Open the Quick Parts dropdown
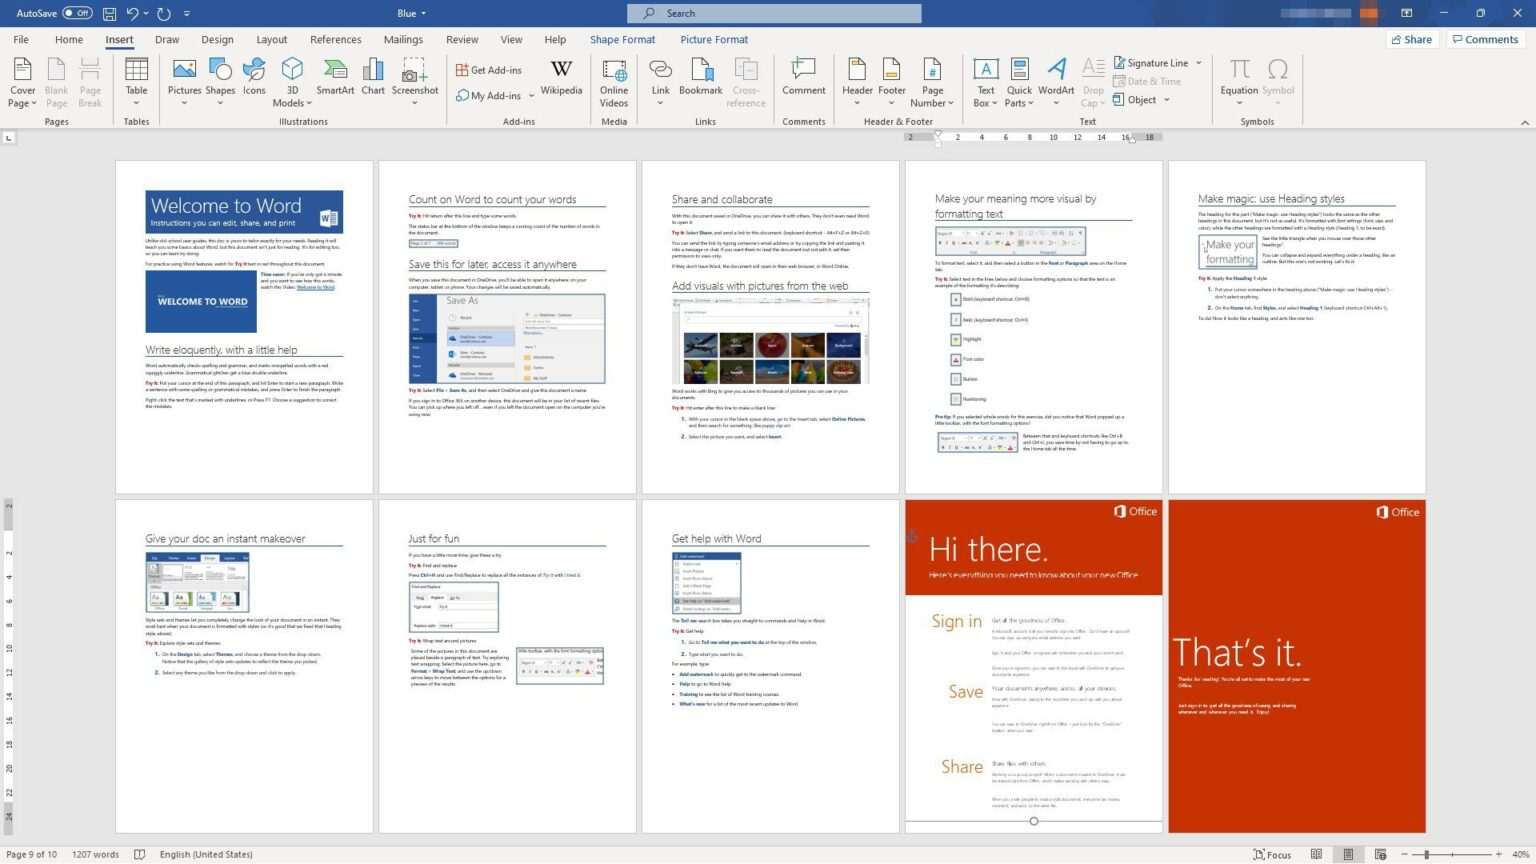Screen dimensions: 1536x864 click(1018, 80)
